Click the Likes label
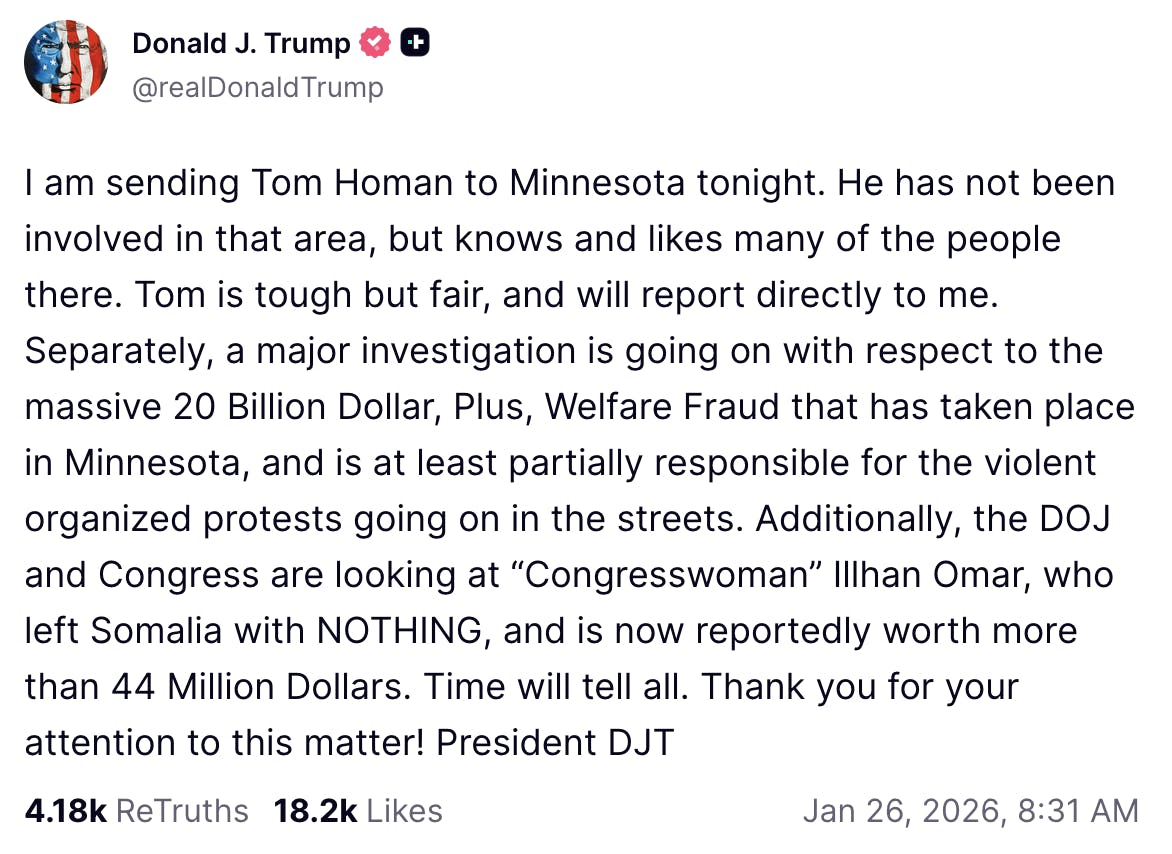Screen dimensions: 1172x854 coord(403,811)
